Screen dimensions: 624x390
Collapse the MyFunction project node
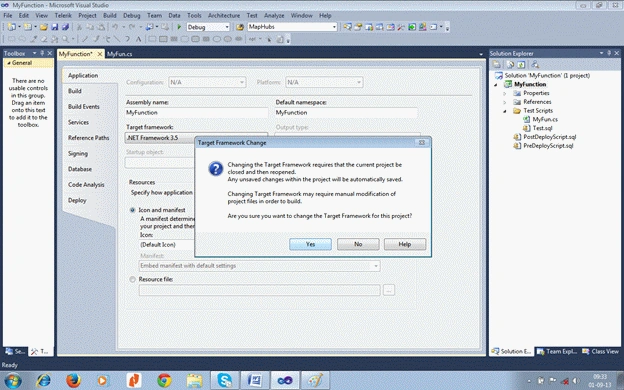pos(496,85)
